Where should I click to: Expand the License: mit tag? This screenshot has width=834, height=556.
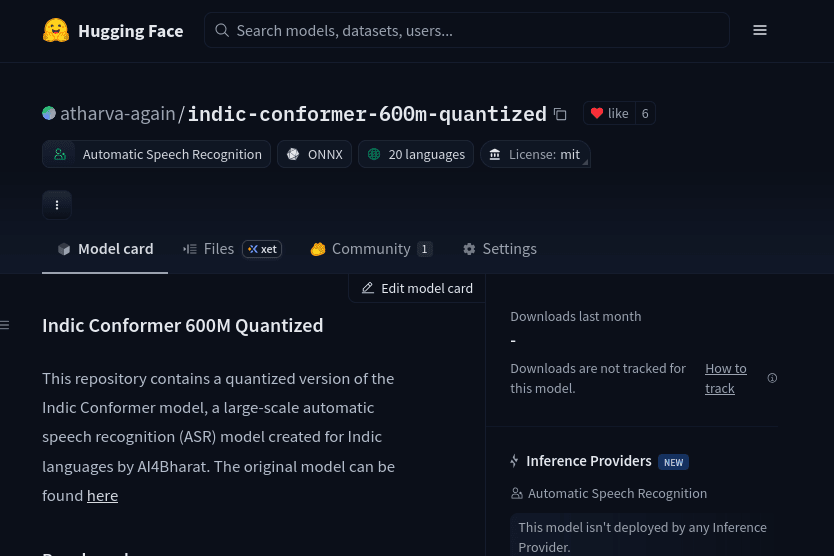(534, 154)
